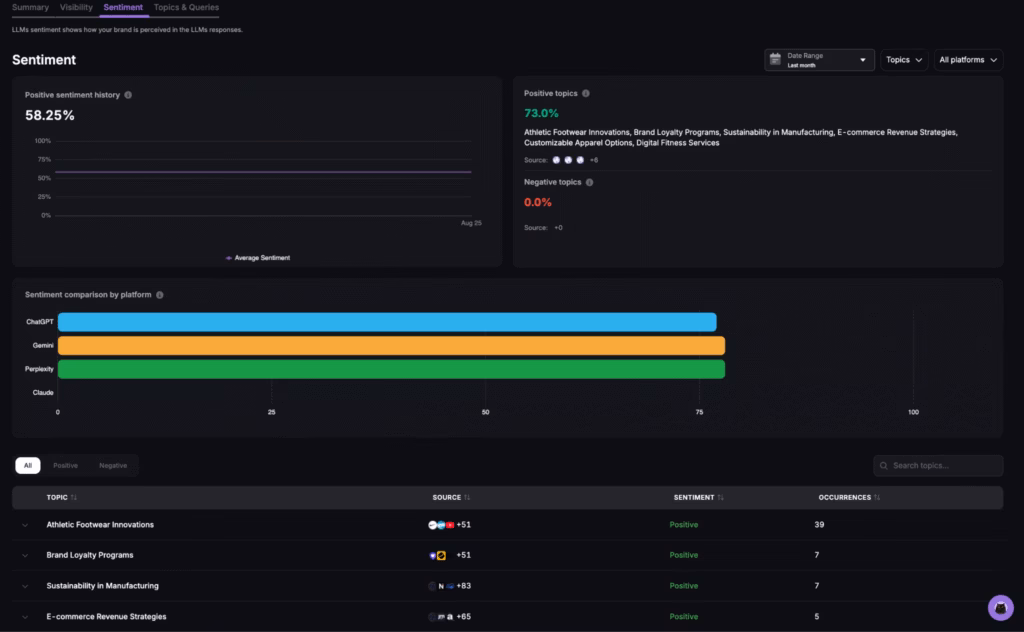Image resolution: width=1024 pixels, height=632 pixels.
Task: Click the Search topics input field
Action: 937,465
